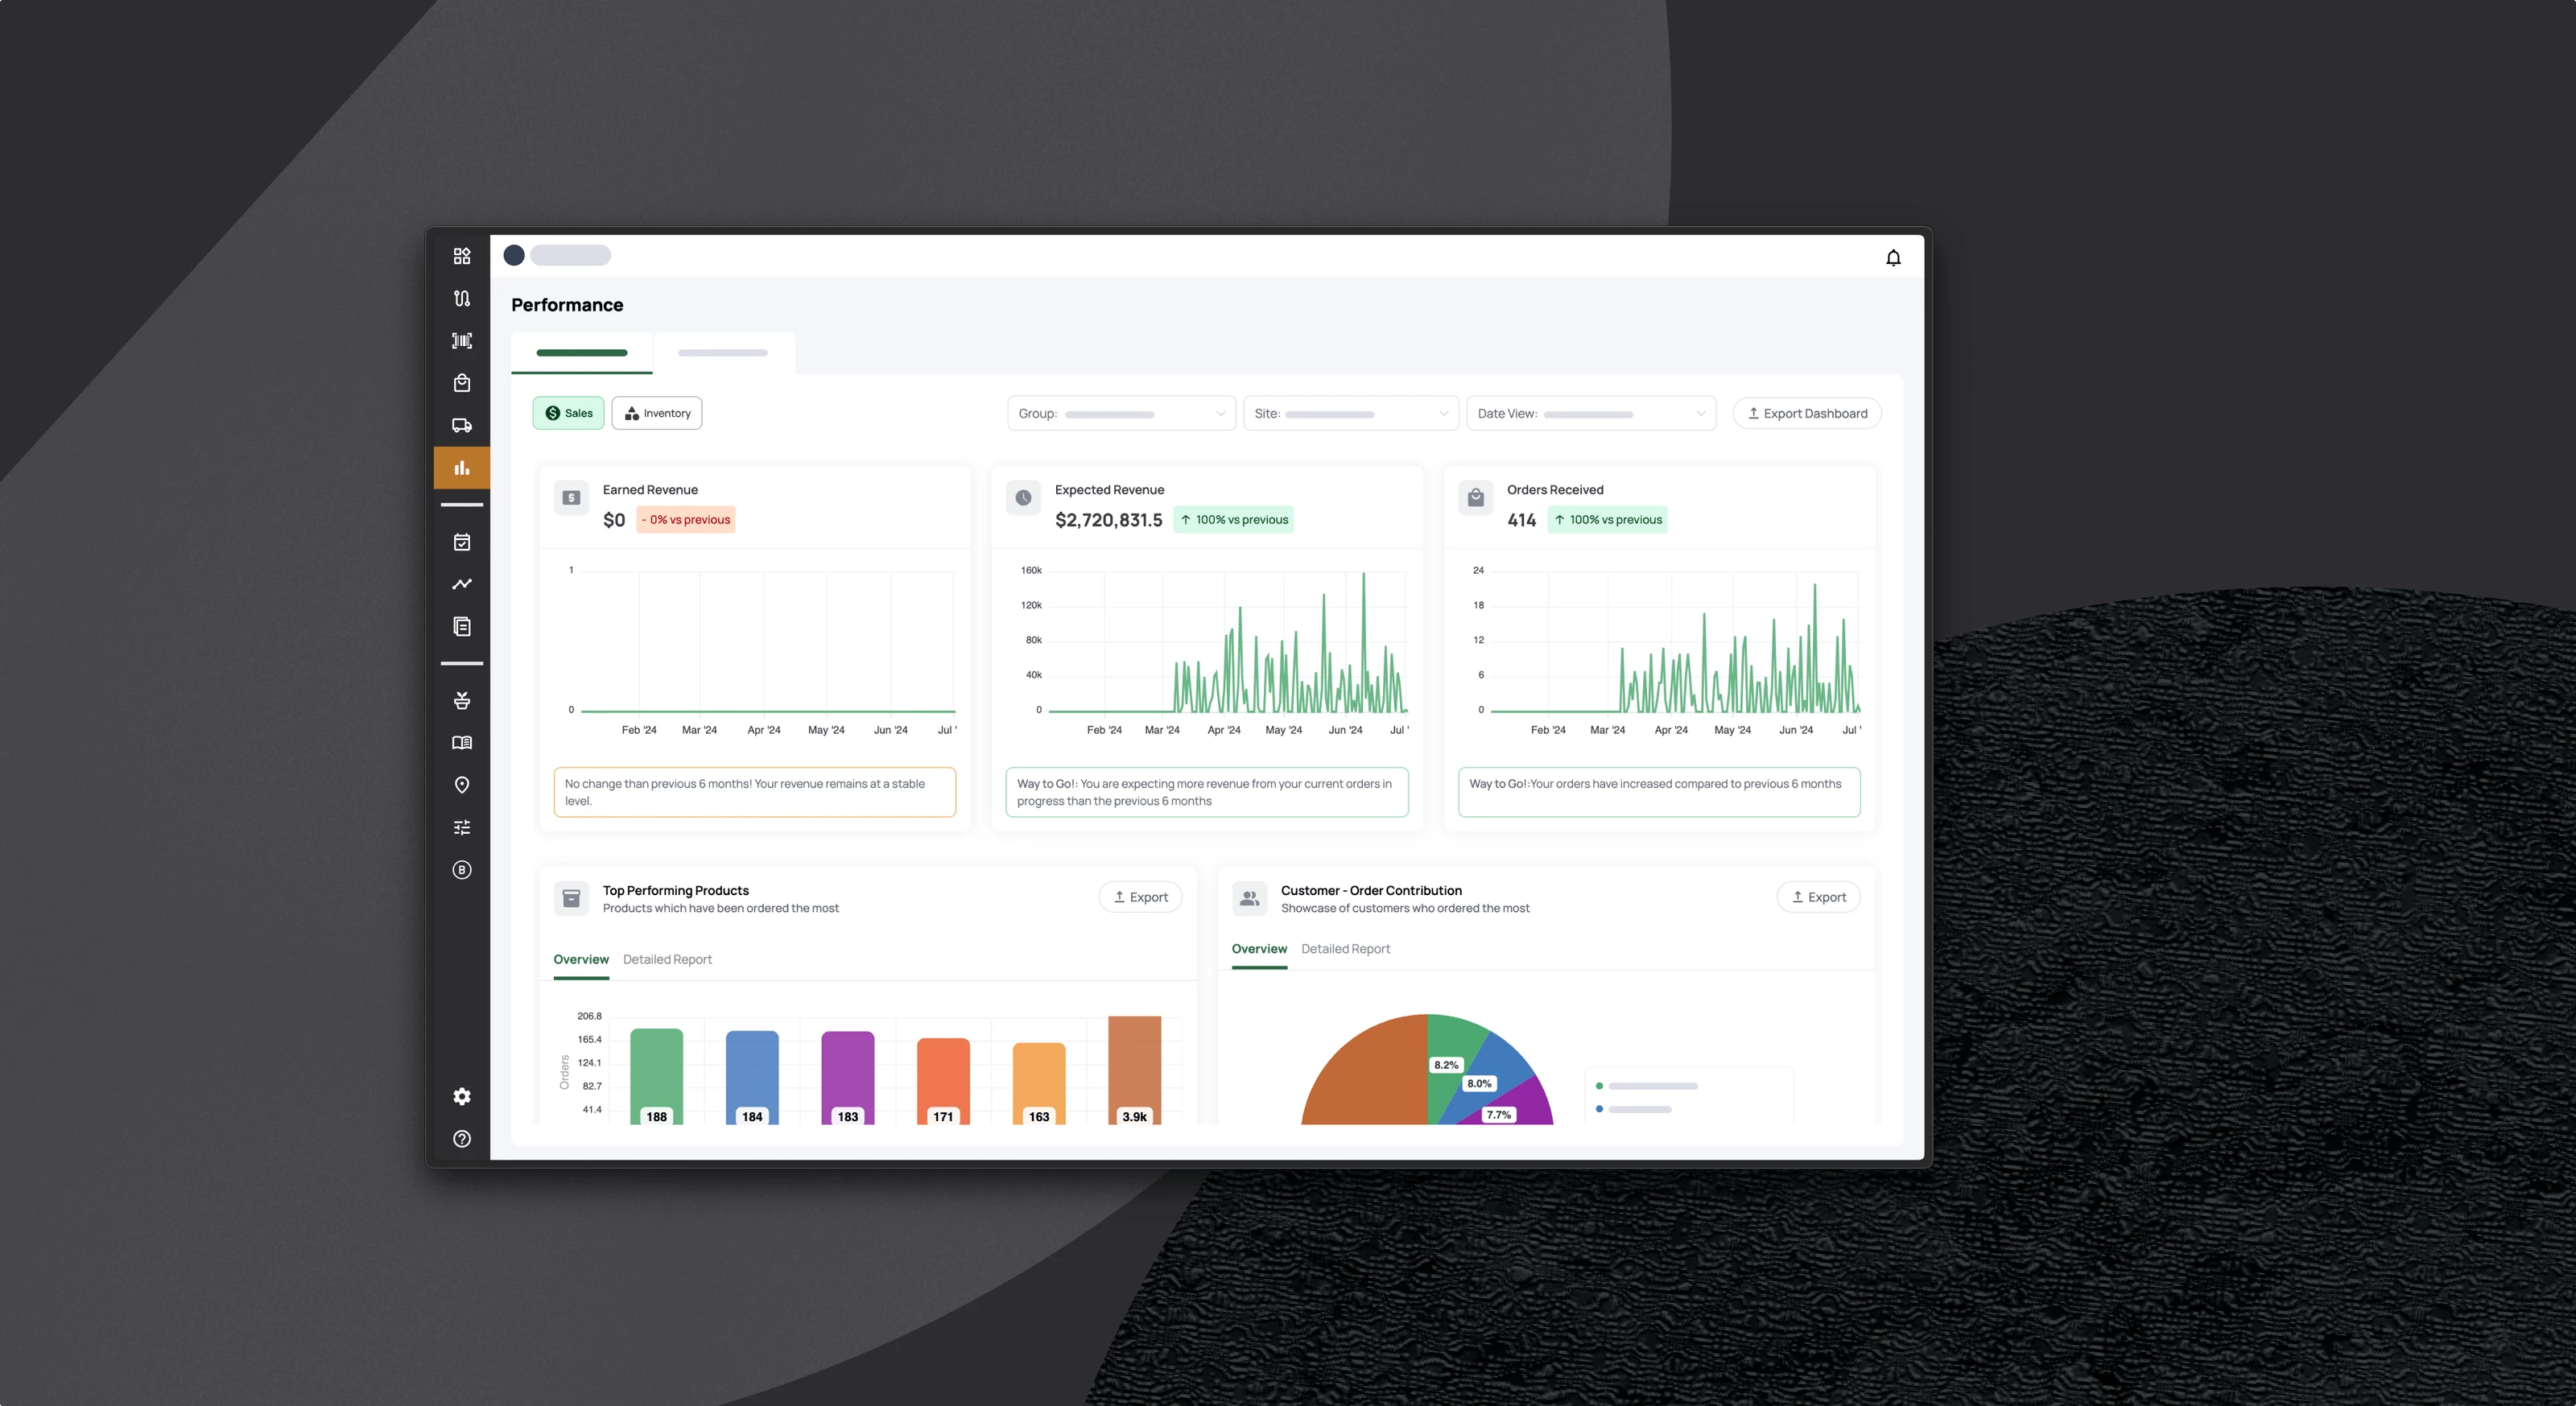Screen dimensions: 2576x1406
Task: Toggle the Sales view chip
Action: 568,413
